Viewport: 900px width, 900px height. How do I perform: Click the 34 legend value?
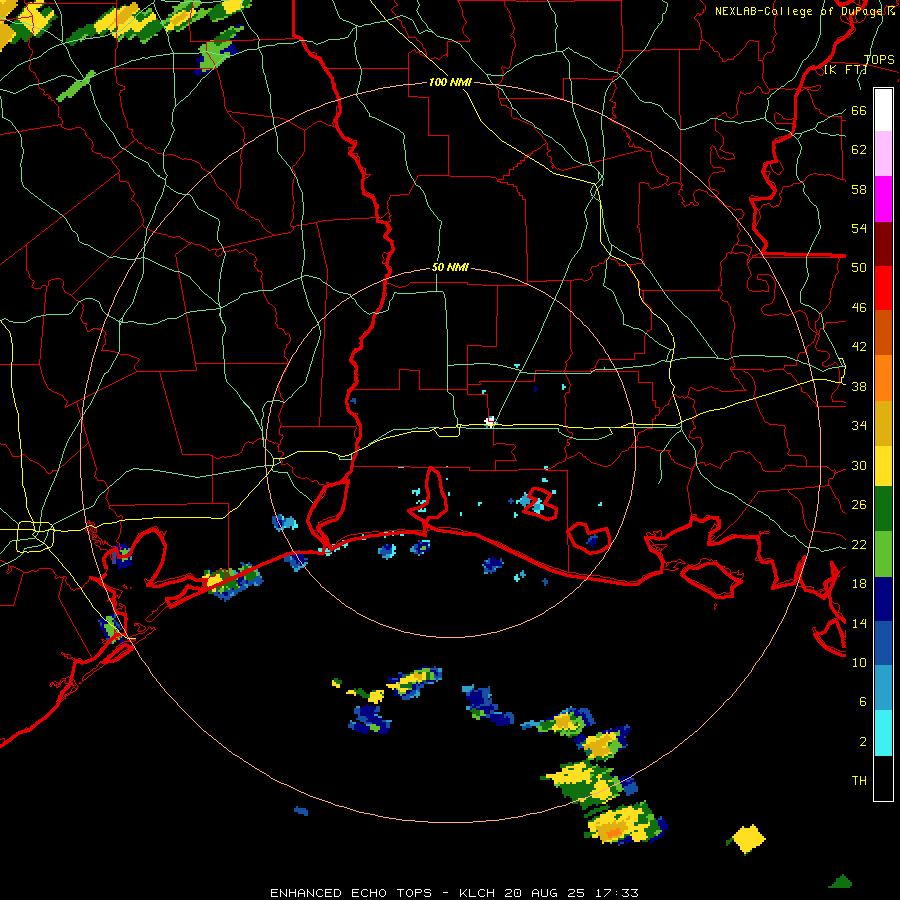tap(859, 425)
